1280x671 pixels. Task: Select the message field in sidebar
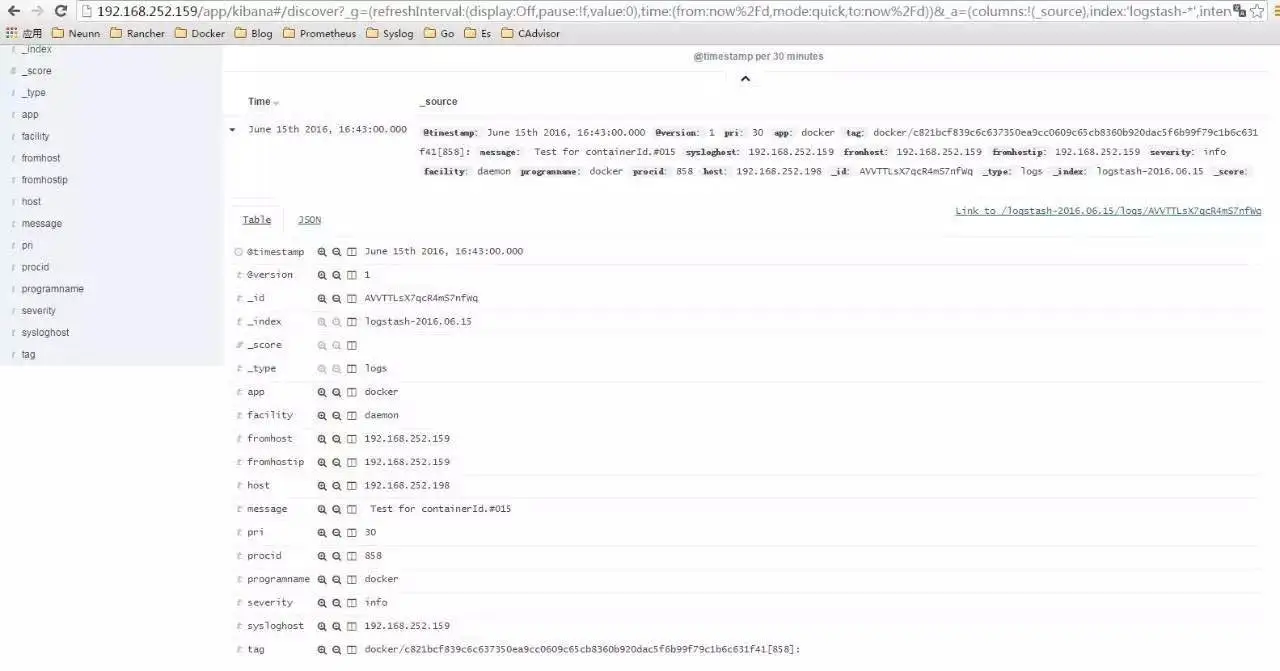[42, 224]
